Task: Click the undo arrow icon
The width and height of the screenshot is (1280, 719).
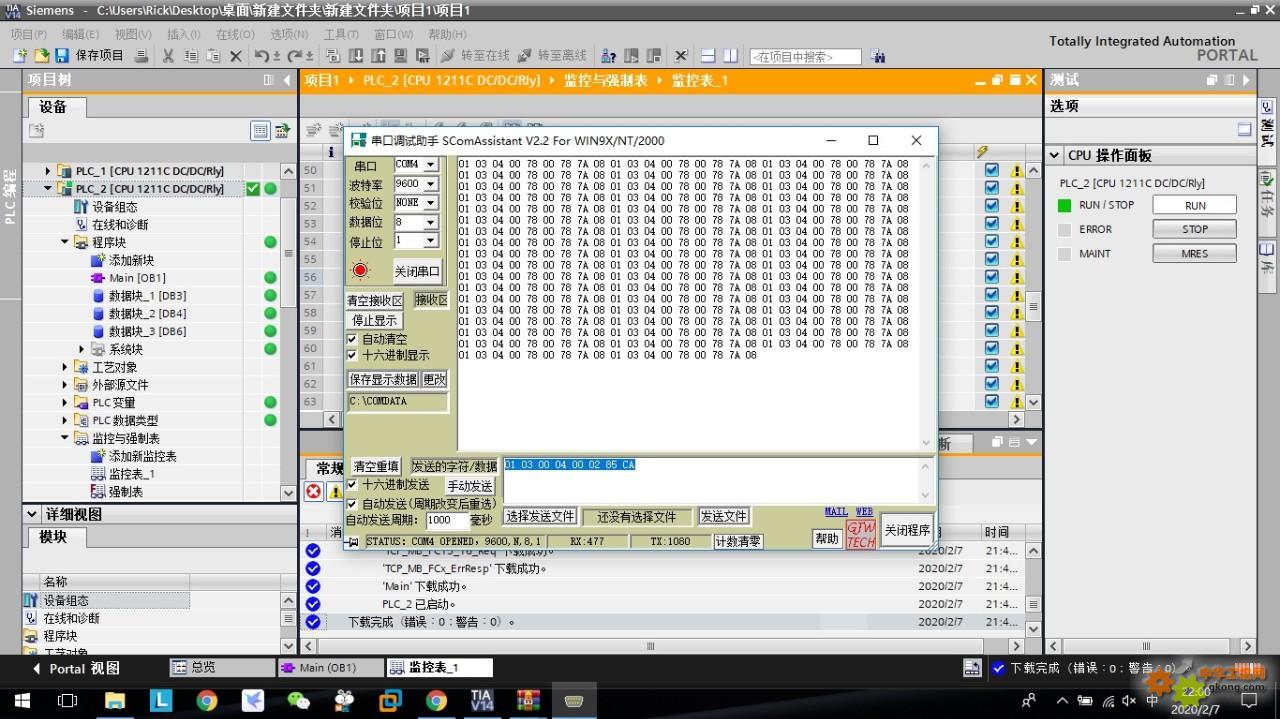Action: tap(262, 56)
